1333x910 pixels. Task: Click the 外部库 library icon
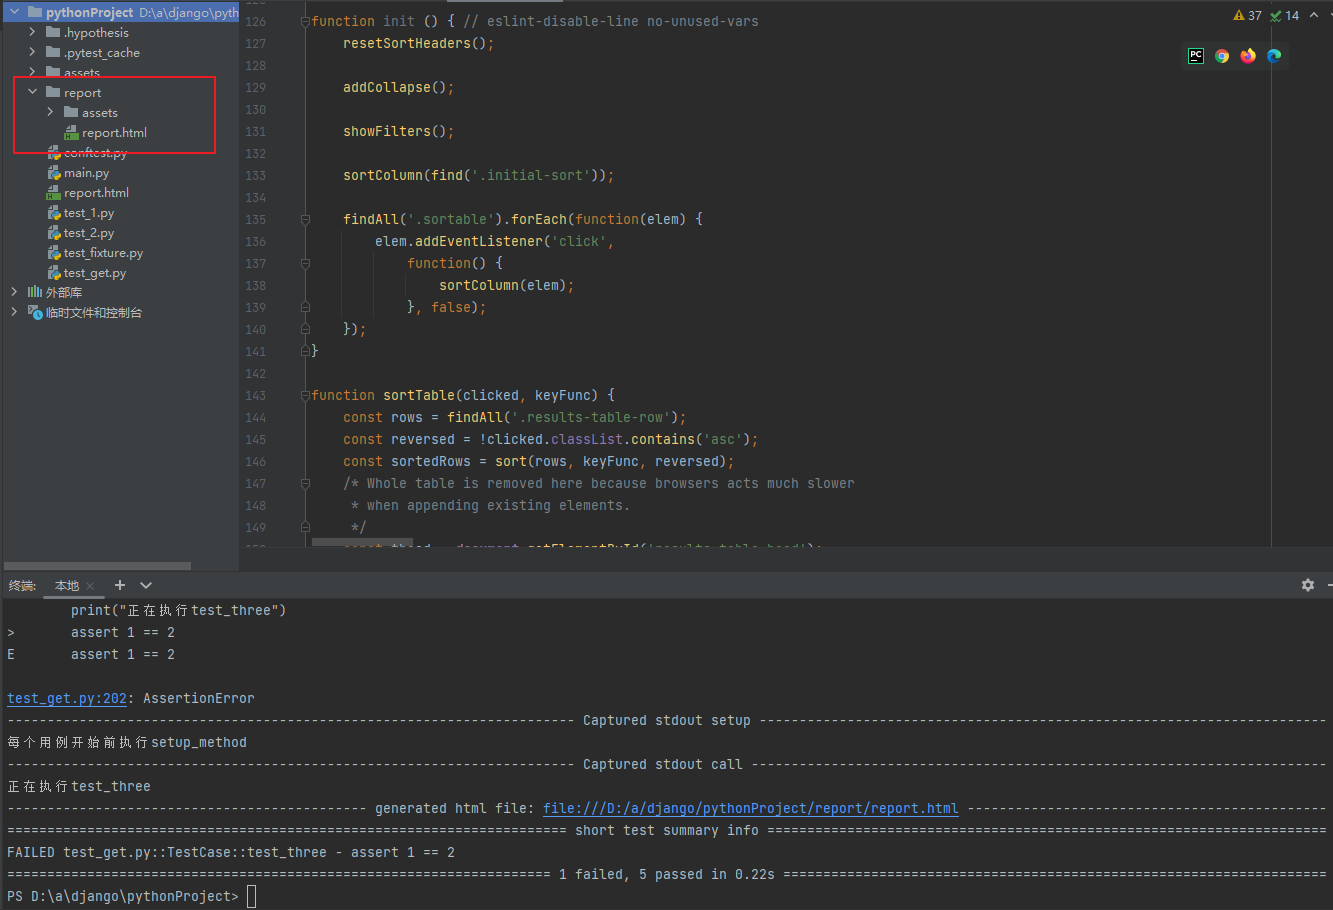point(34,292)
